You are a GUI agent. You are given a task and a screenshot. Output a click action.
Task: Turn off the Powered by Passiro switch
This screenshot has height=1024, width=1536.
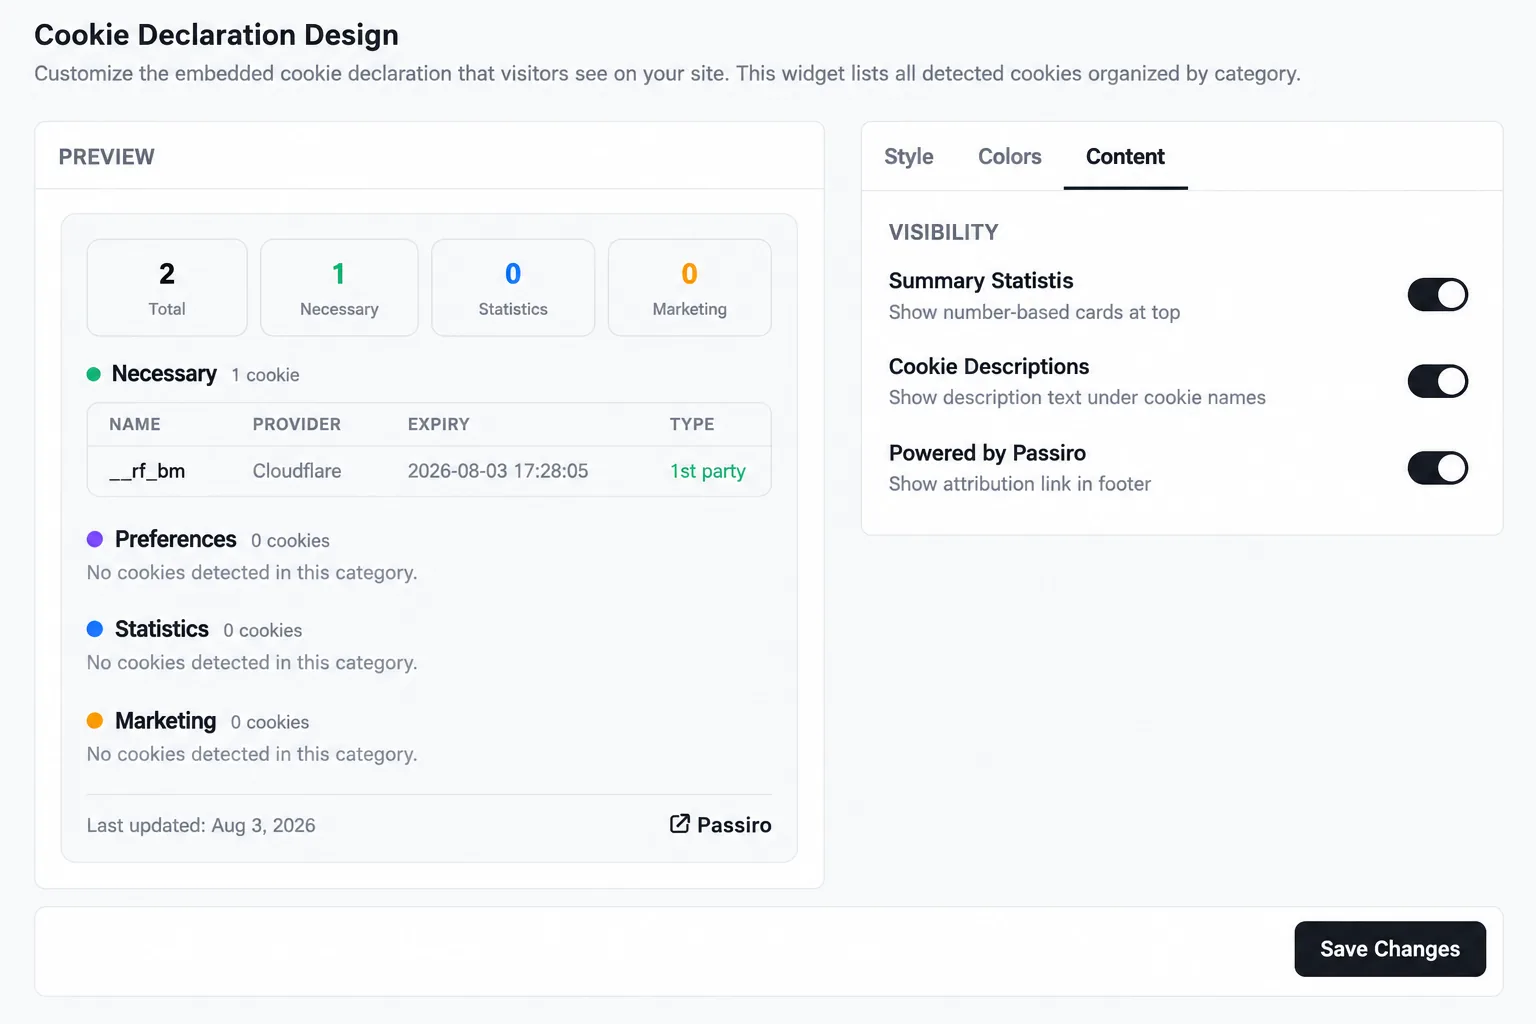pyautogui.click(x=1437, y=468)
